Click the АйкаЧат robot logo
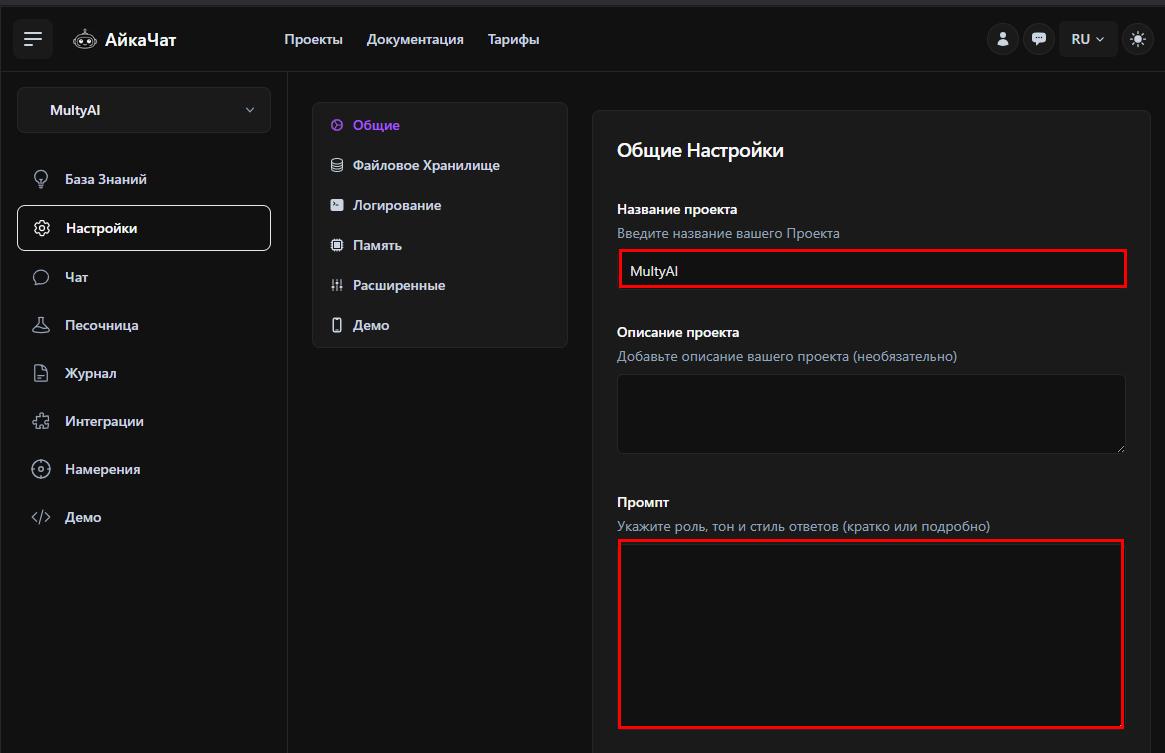The width and height of the screenshot is (1165, 753). tap(86, 40)
